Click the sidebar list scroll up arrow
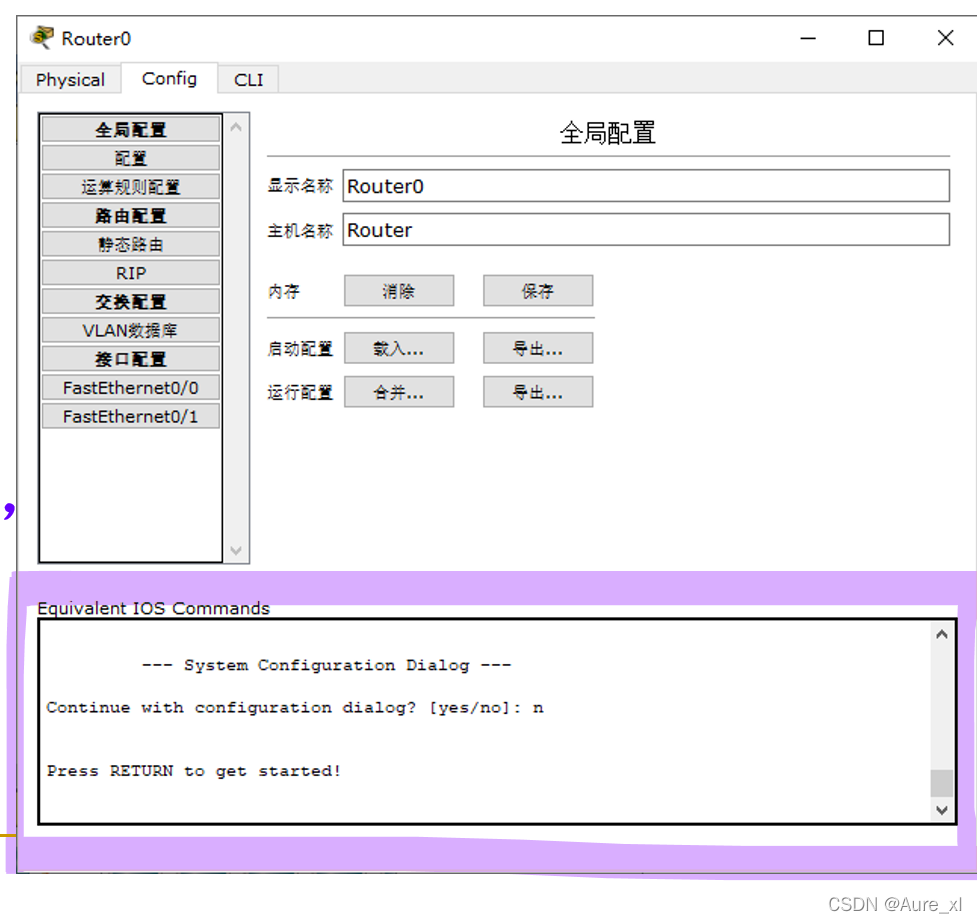 coord(236,127)
